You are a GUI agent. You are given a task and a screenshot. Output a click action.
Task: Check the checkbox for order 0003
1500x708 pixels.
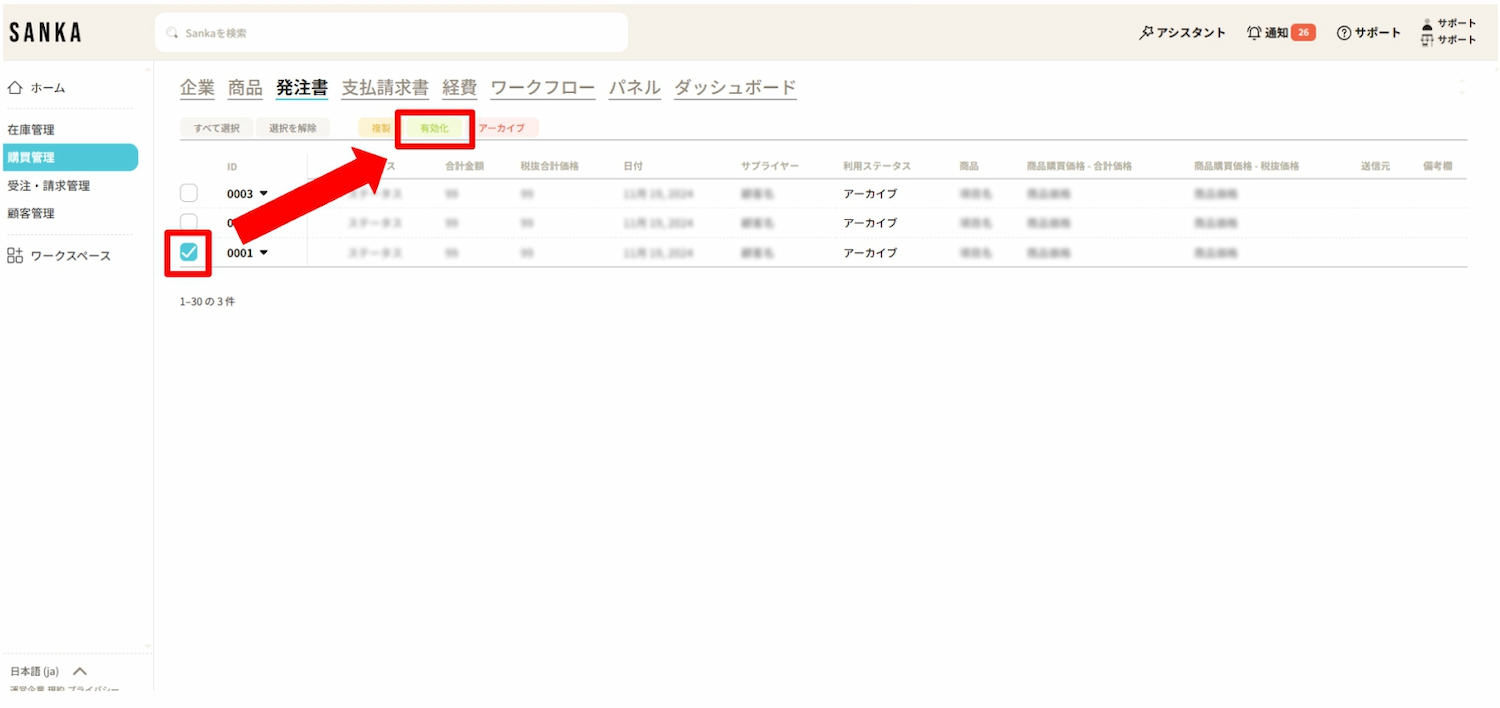pos(188,193)
